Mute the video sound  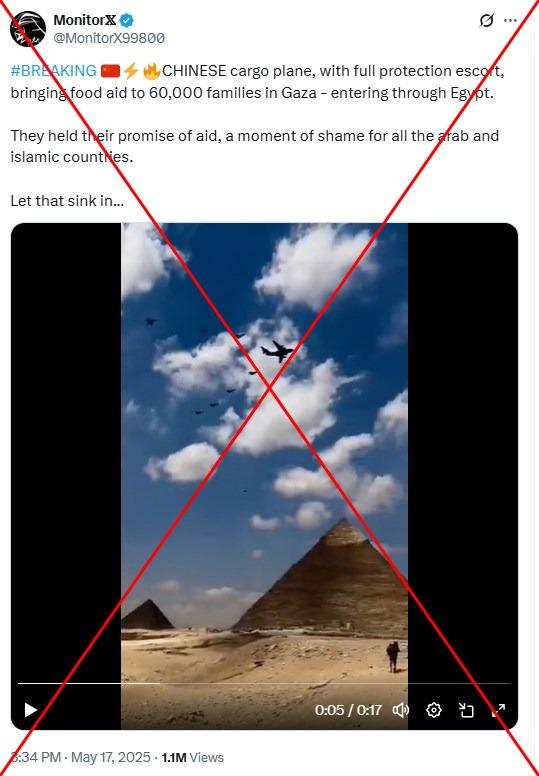click(400, 710)
